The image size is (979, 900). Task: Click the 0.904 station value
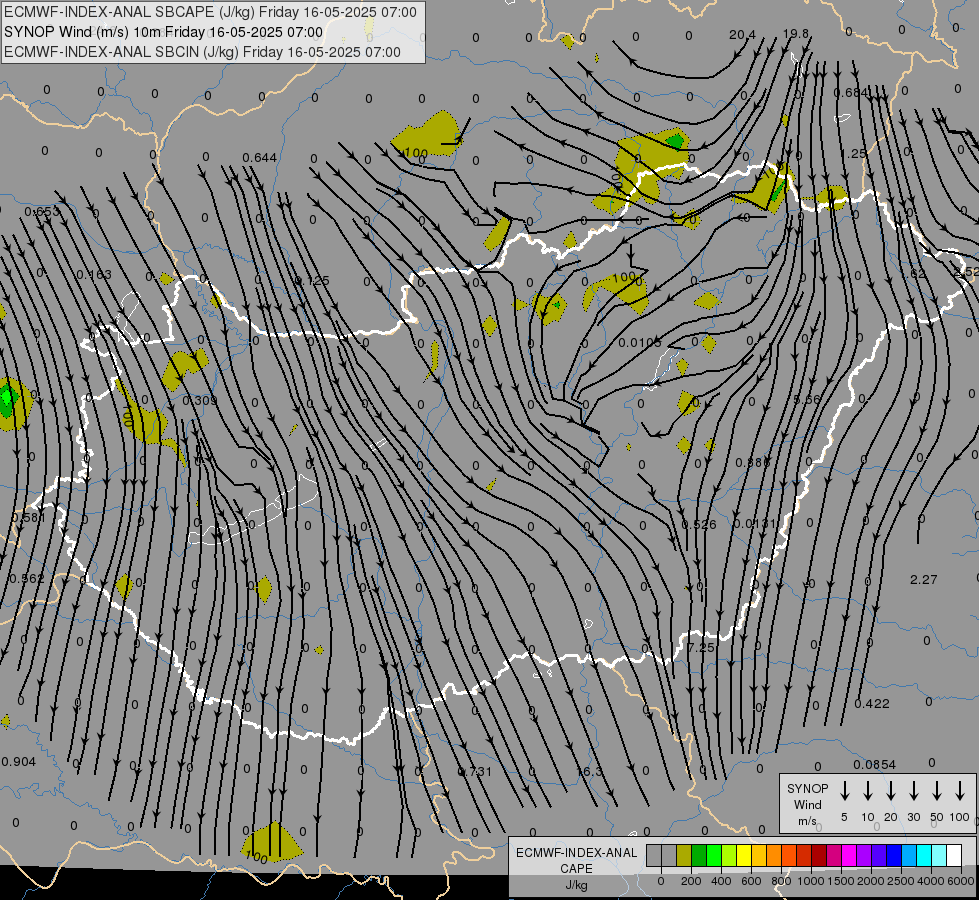point(19,762)
